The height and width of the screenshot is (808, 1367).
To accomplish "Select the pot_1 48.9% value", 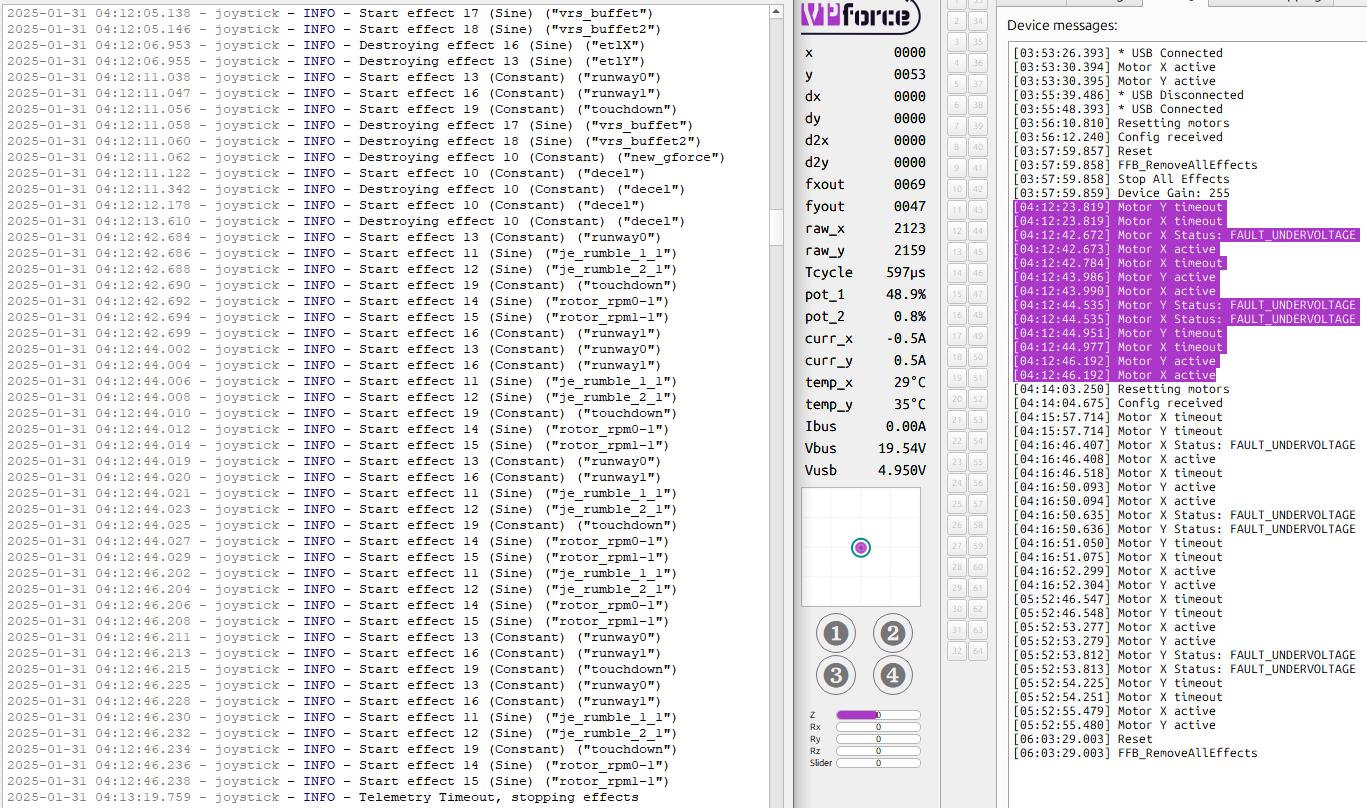I will tap(865, 294).
